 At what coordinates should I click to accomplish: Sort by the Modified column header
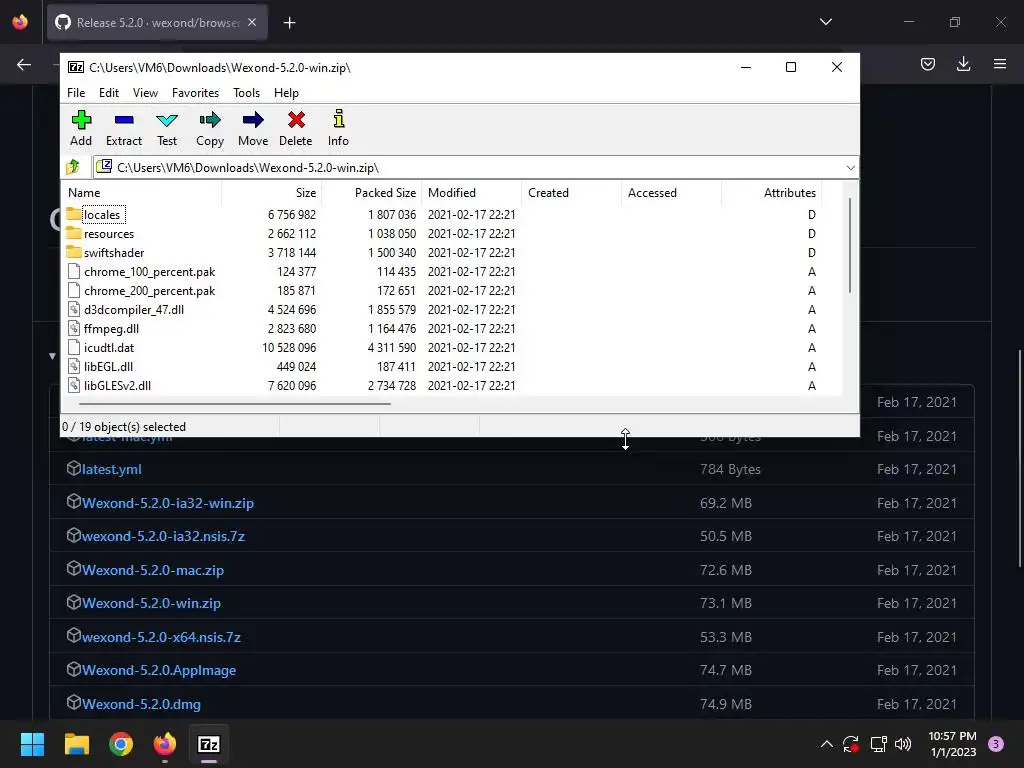pos(472,193)
